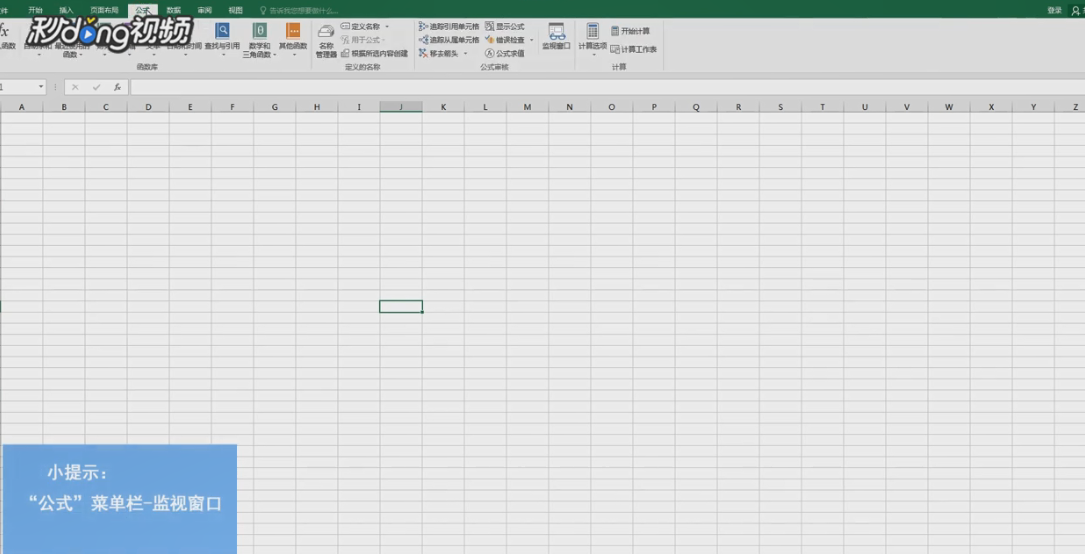Open the 页面布局 (Page Layout) tab

(104, 10)
